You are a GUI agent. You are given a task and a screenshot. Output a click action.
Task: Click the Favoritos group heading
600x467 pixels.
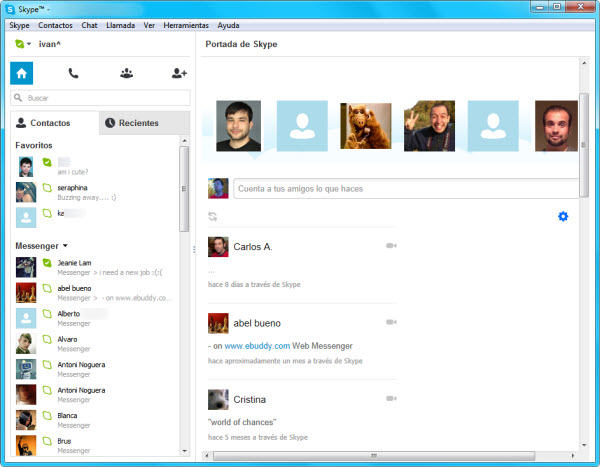(x=34, y=145)
